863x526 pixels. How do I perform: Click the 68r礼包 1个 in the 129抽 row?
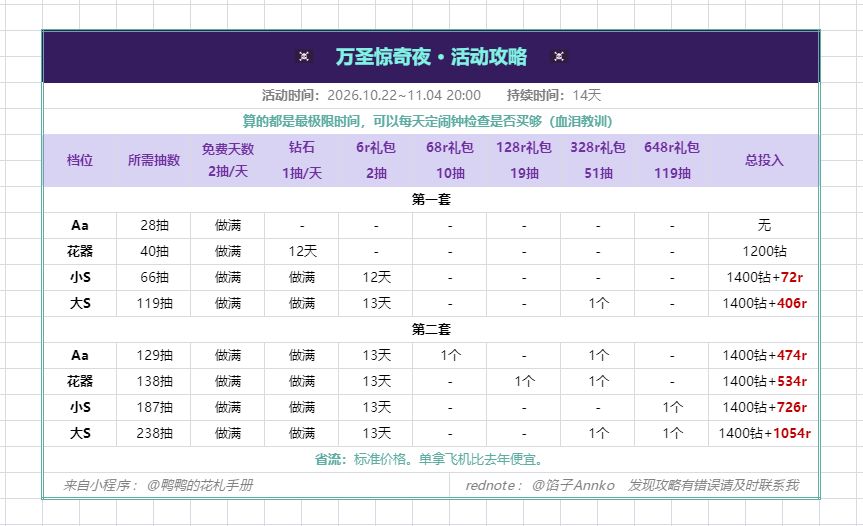point(450,355)
